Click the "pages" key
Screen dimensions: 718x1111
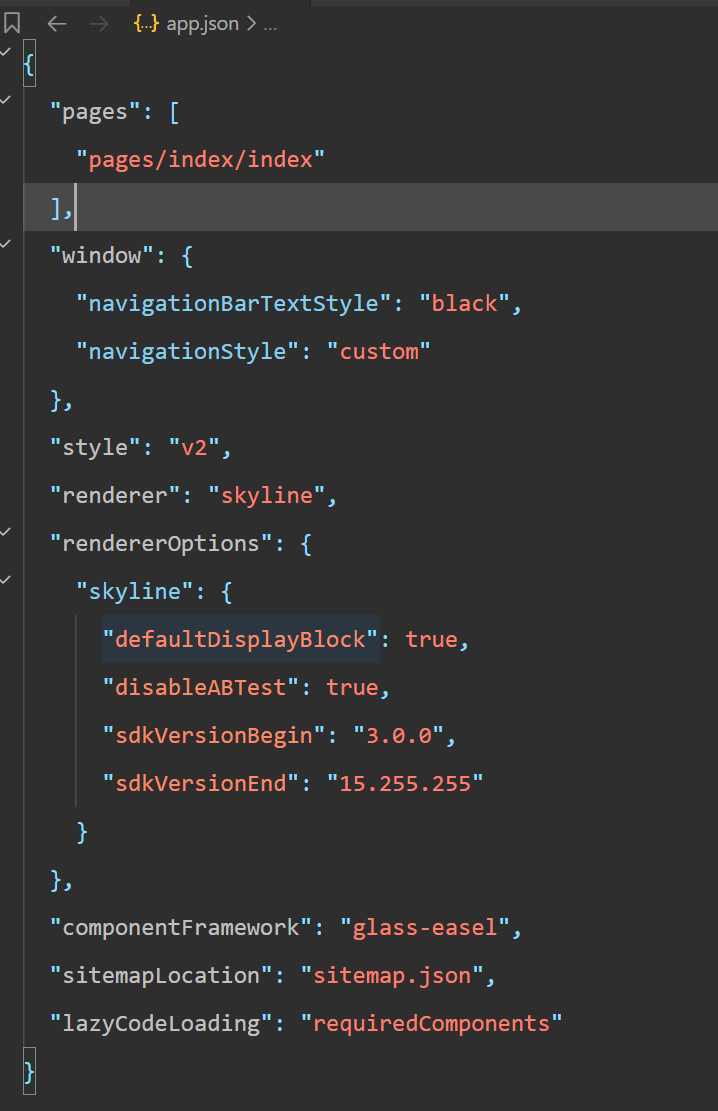tap(95, 112)
